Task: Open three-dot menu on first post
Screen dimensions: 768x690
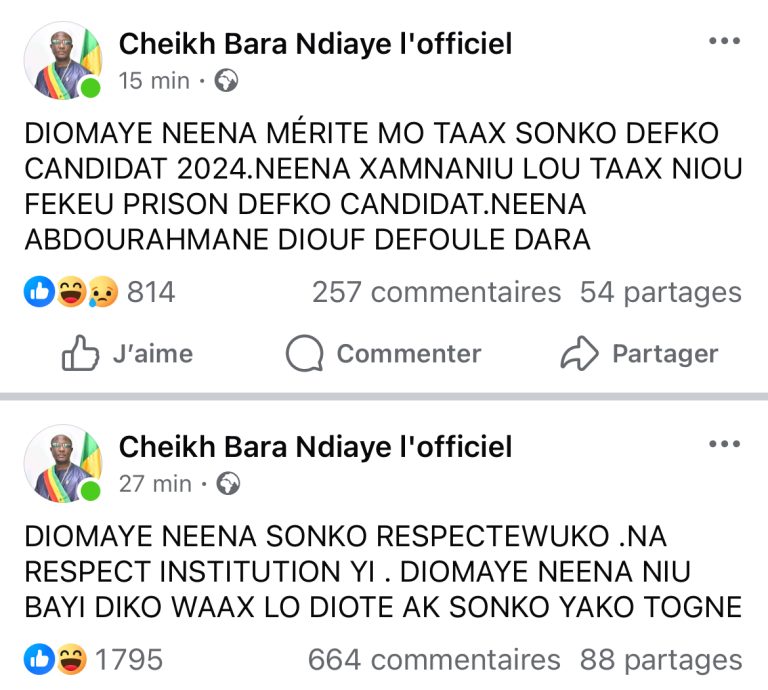Action: (x=724, y=41)
